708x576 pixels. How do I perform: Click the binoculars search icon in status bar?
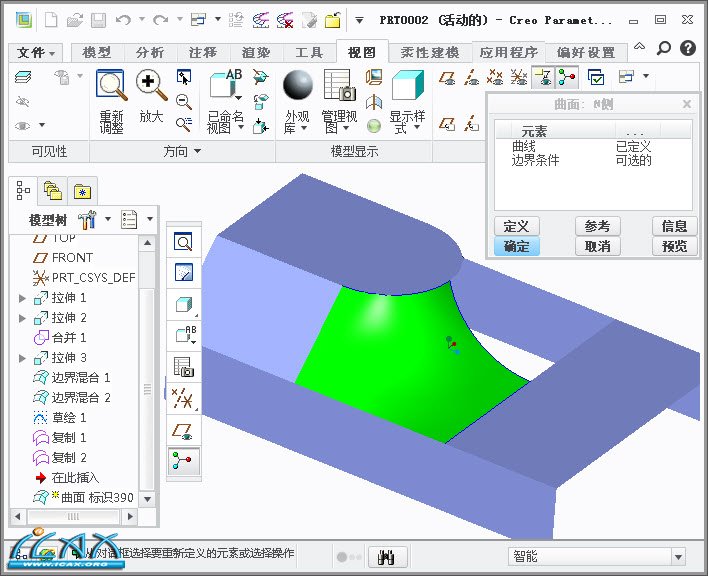[x=388, y=557]
